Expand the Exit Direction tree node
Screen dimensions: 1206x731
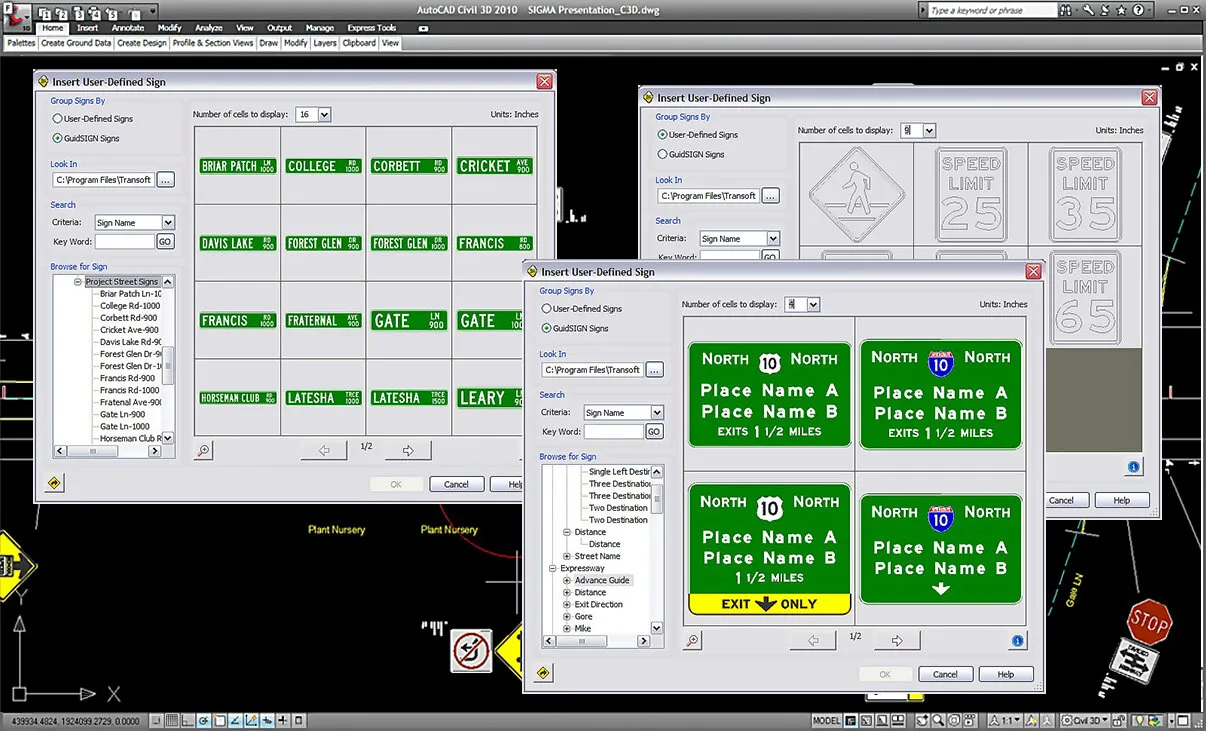coord(567,605)
